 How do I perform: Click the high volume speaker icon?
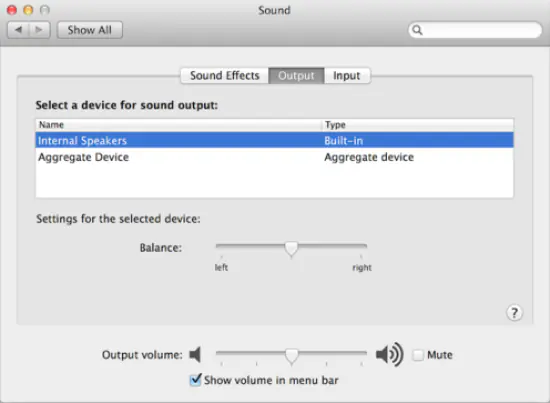point(389,355)
